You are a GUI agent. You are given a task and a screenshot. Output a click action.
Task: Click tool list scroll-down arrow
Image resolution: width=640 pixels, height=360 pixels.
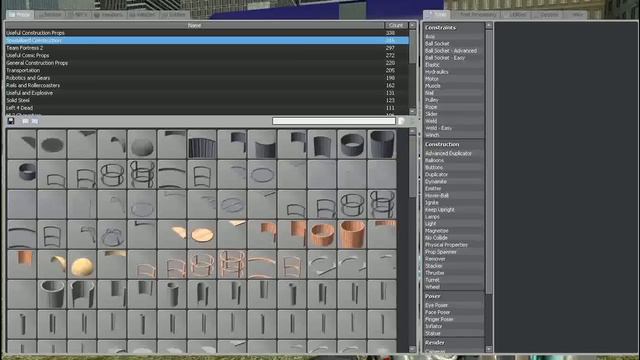pos(489,349)
